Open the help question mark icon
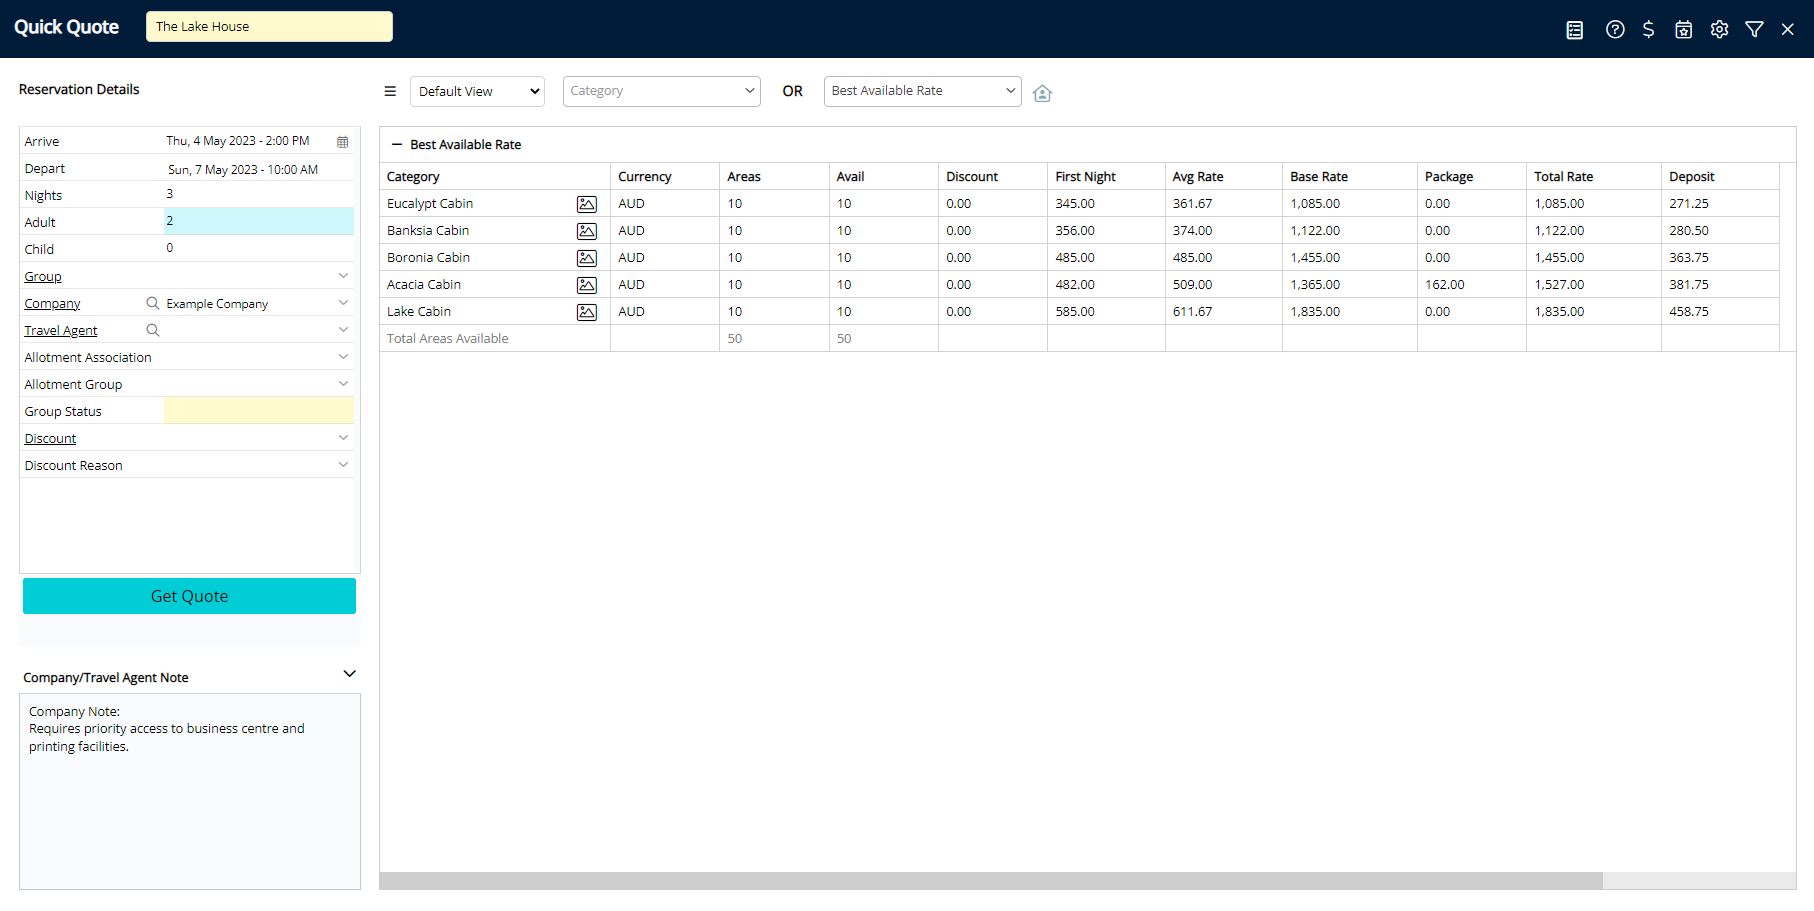1814x911 pixels. pyautogui.click(x=1615, y=30)
